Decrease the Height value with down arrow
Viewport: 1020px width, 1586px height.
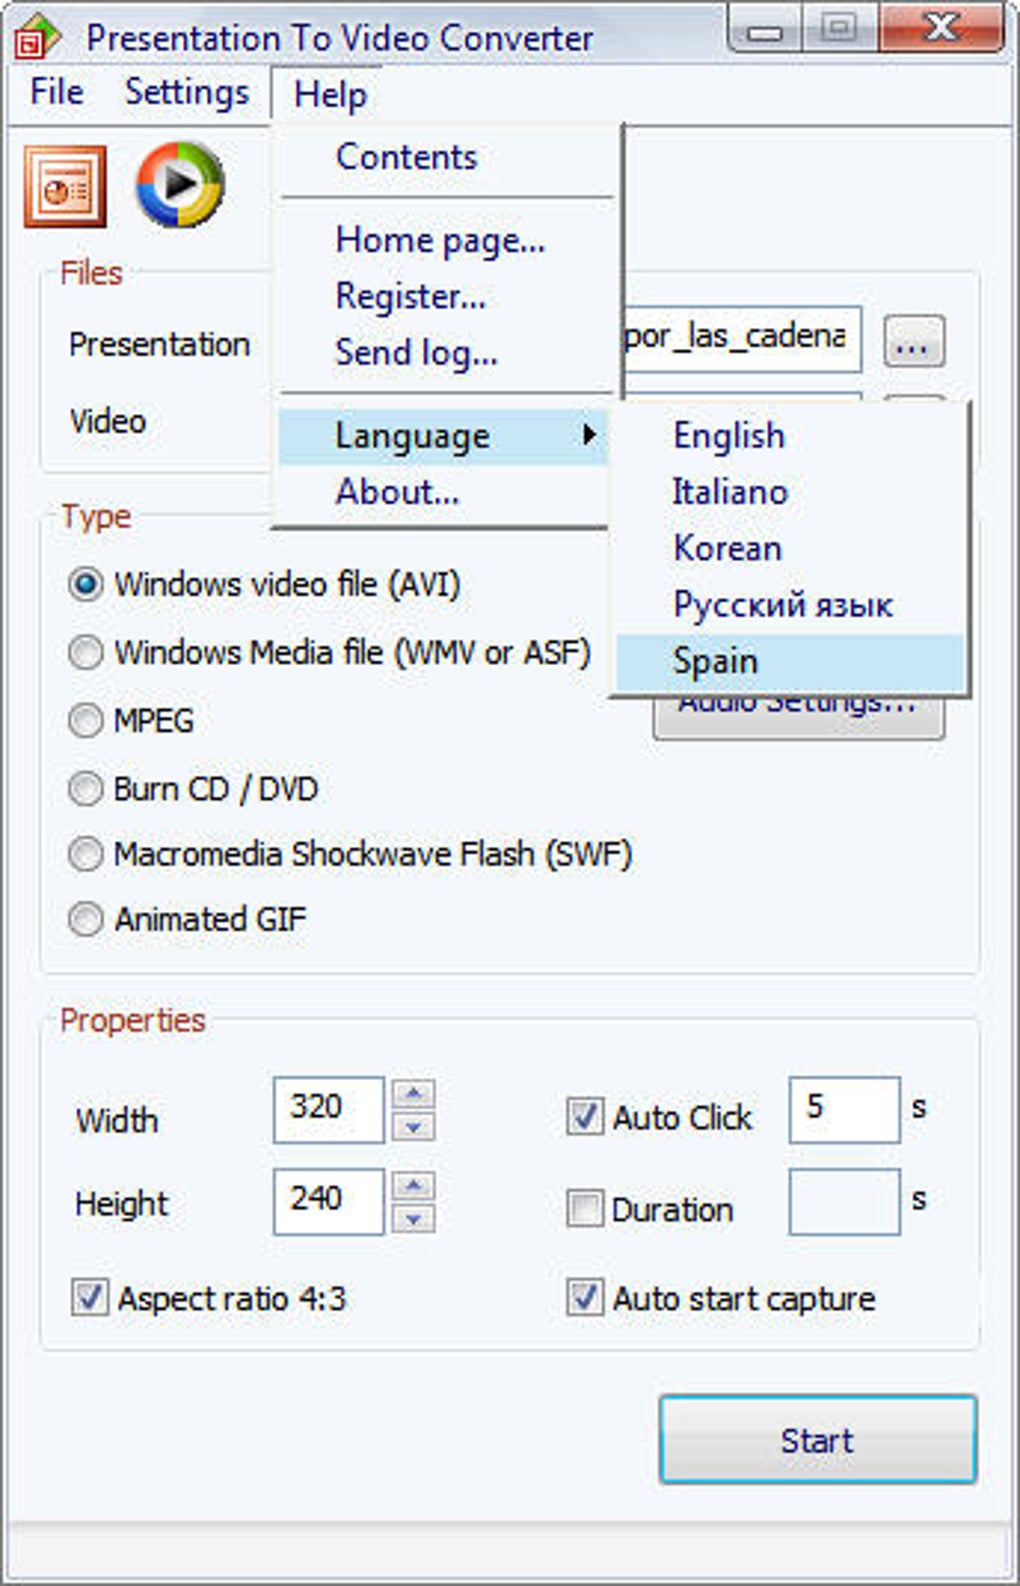tap(413, 1218)
